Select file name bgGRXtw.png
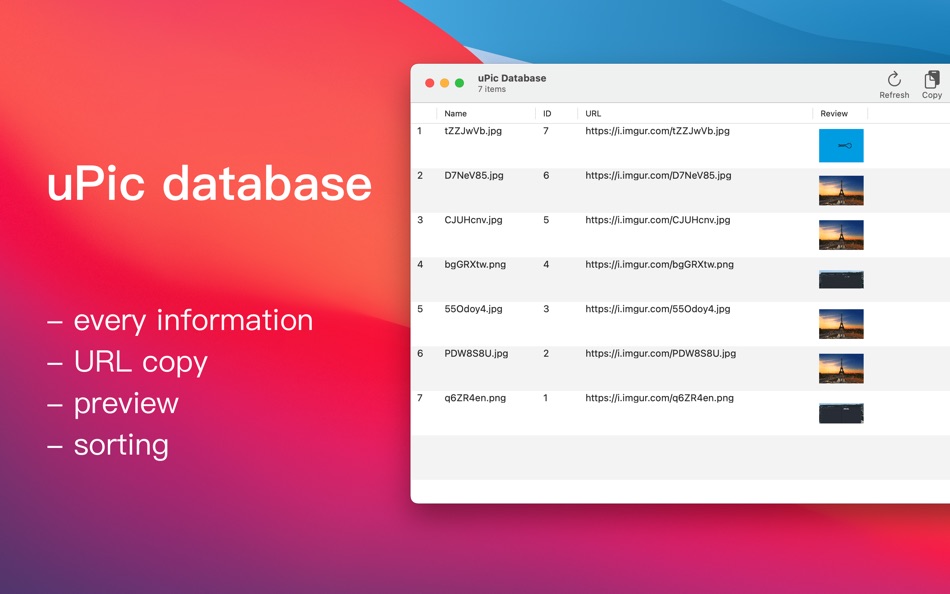The width and height of the screenshot is (950, 594). [x=475, y=264]
